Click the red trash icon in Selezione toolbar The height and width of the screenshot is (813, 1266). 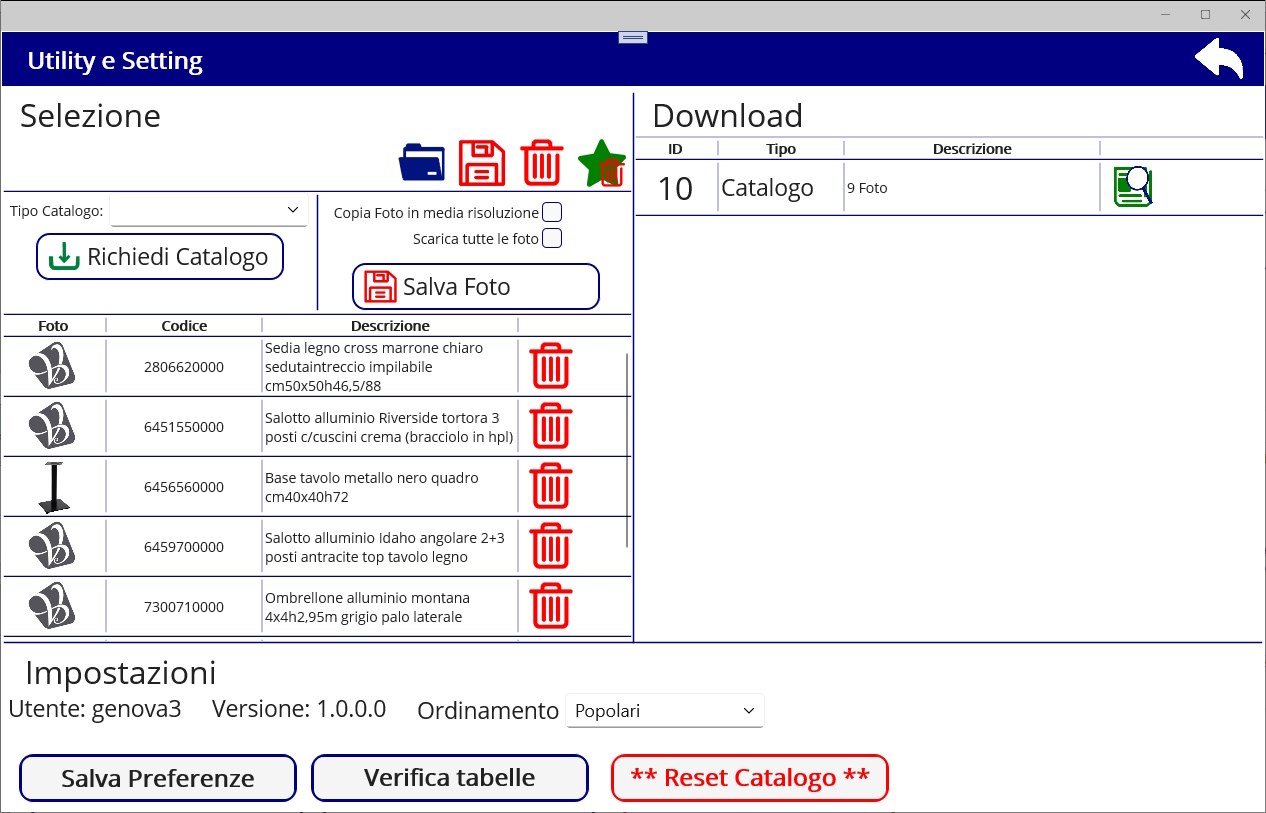(542, 162)
